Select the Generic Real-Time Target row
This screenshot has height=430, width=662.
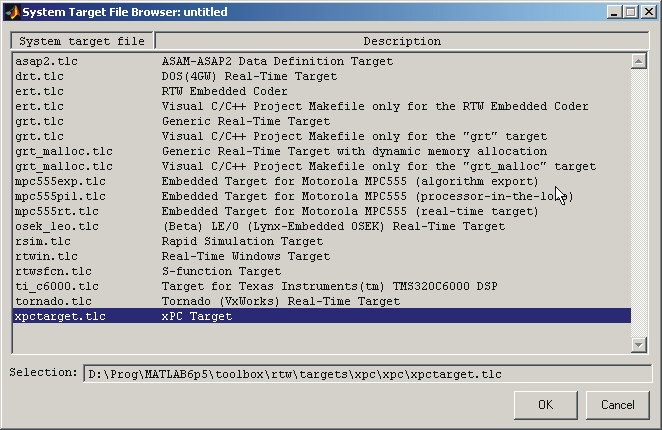[322, 121]
